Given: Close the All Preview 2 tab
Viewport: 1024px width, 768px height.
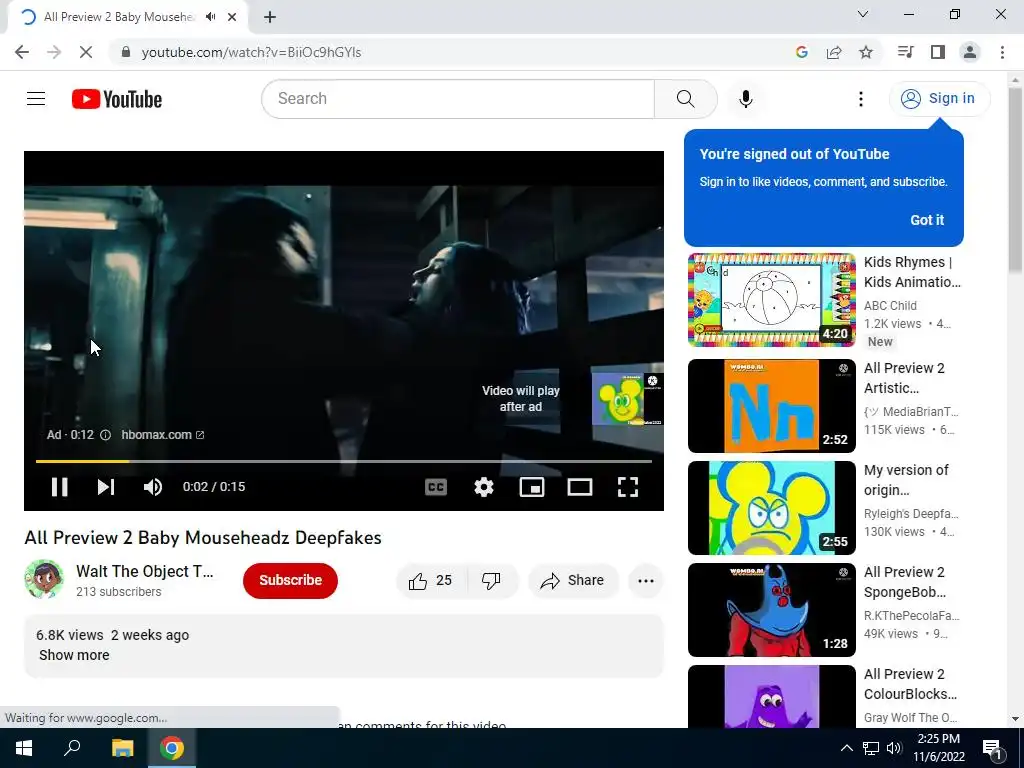Looking at the screenshot, I should point(232,17).
